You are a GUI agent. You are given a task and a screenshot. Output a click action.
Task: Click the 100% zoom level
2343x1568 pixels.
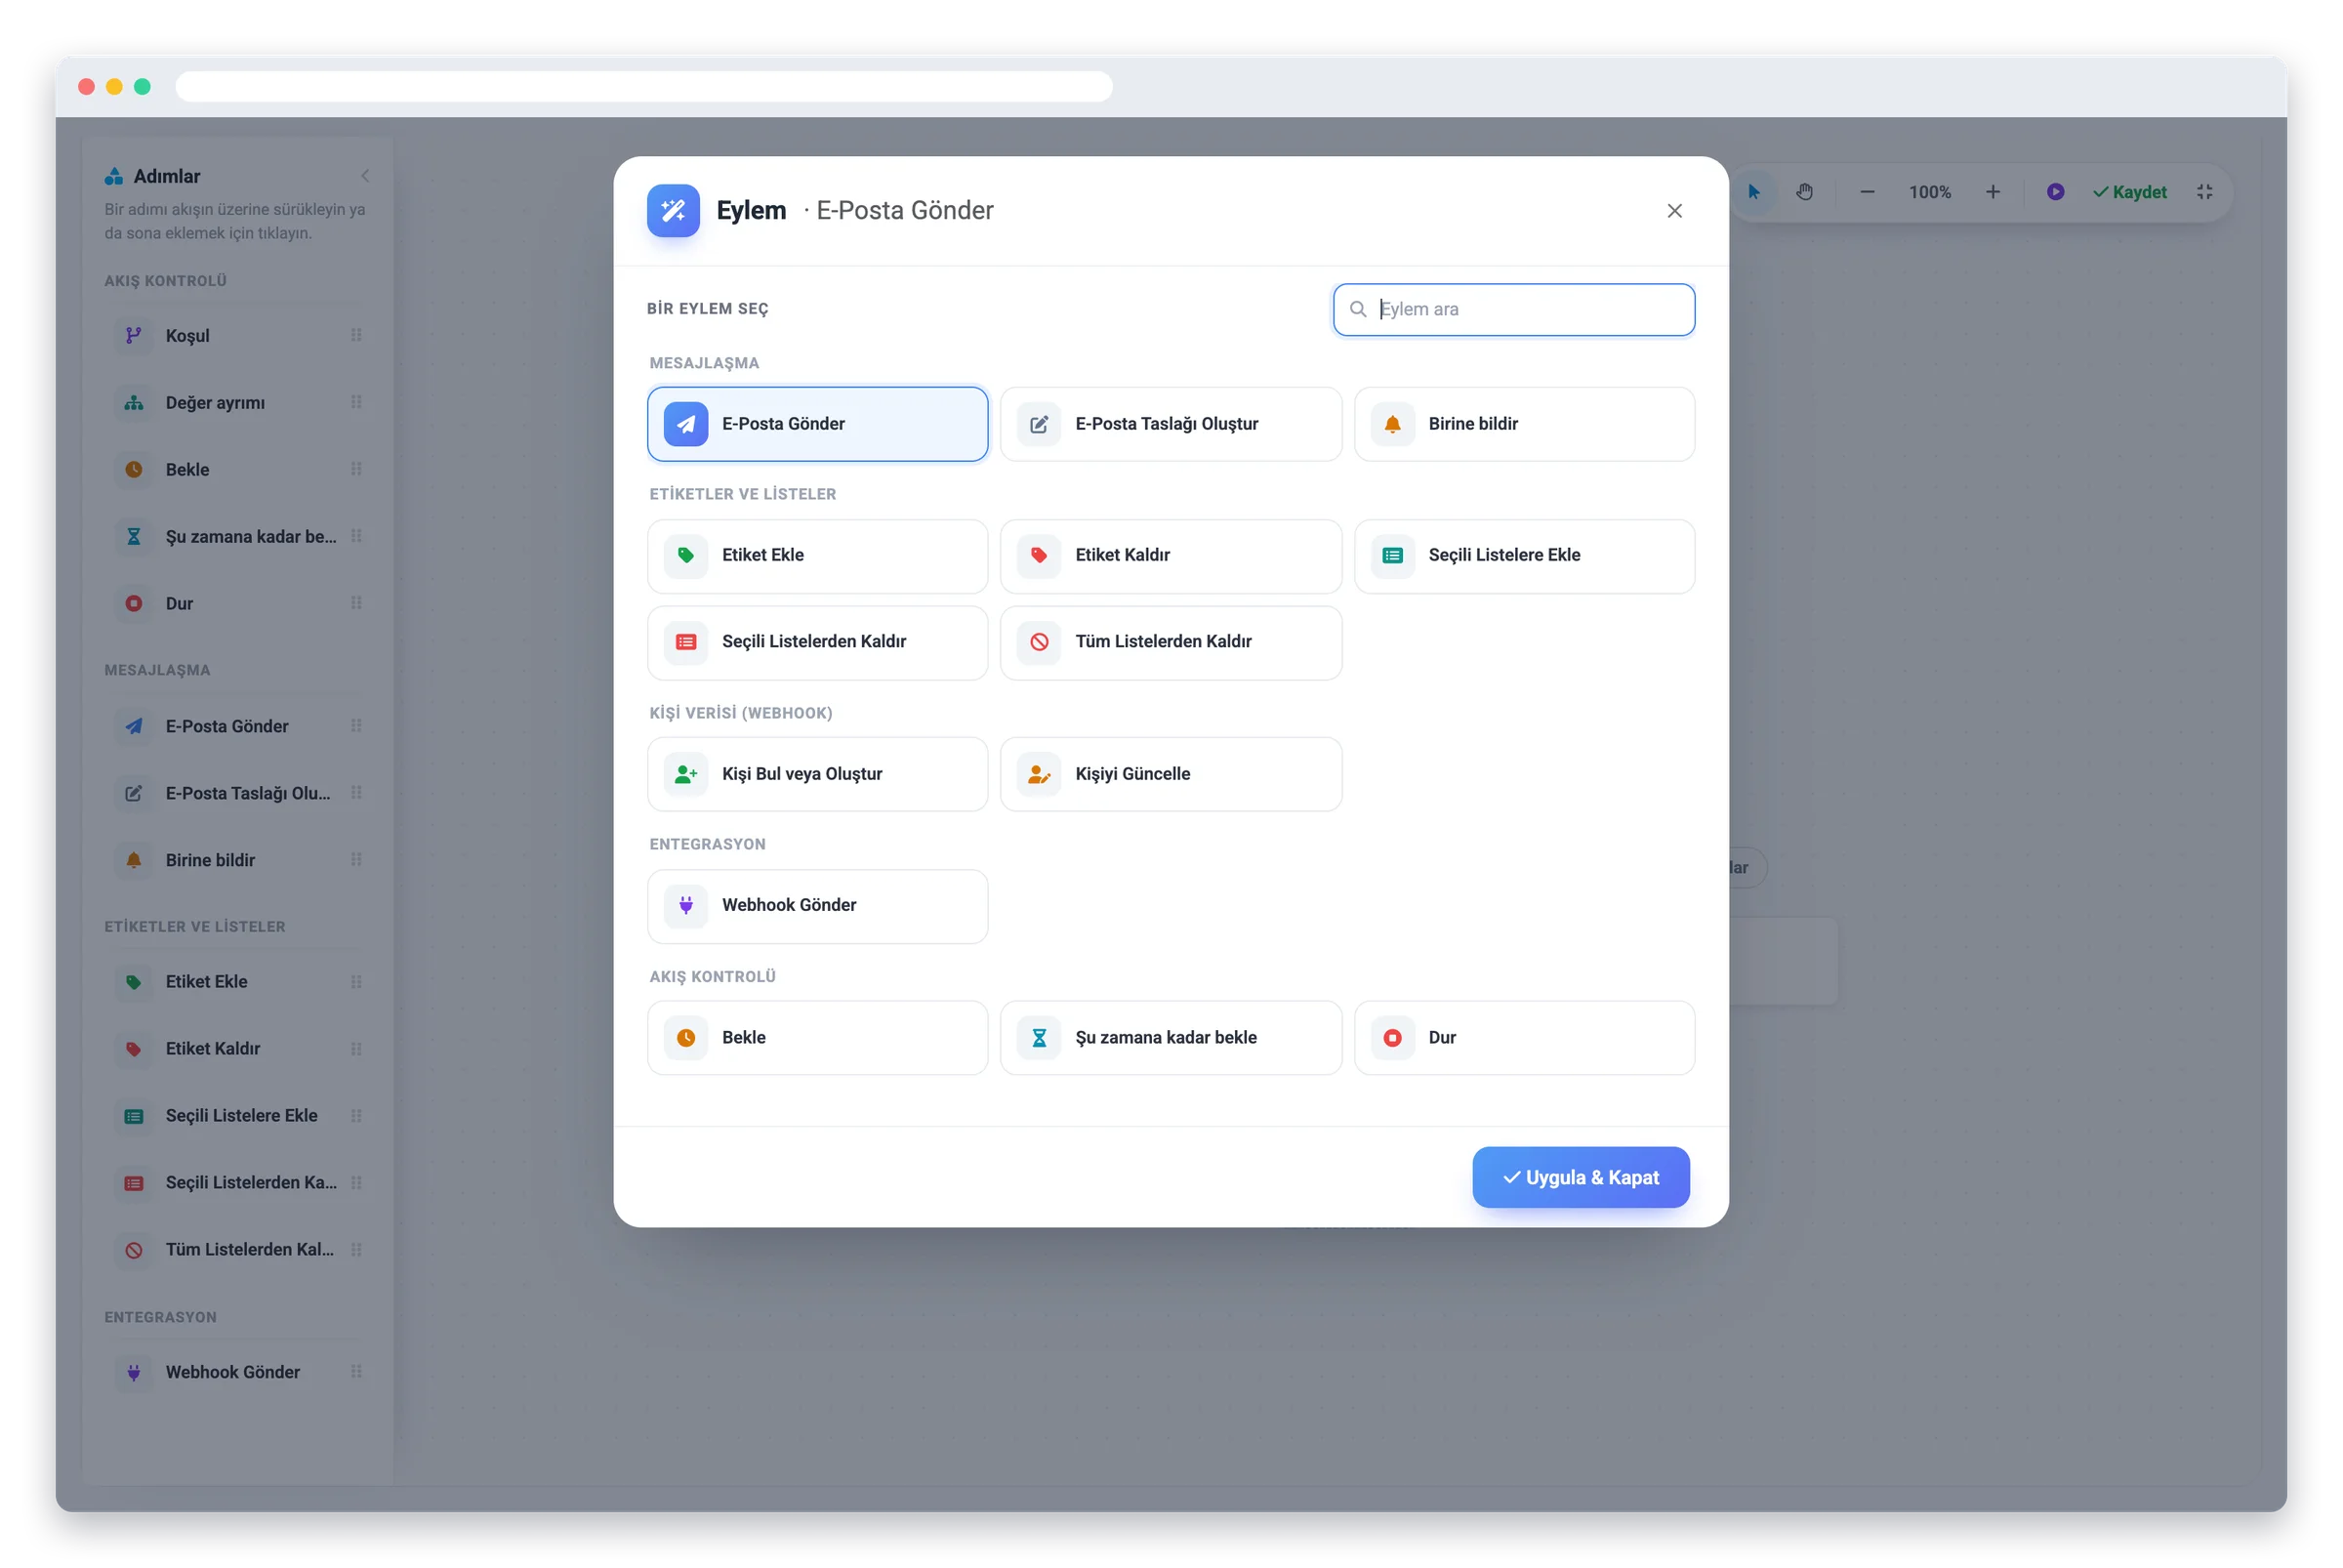pos(1929,192)
